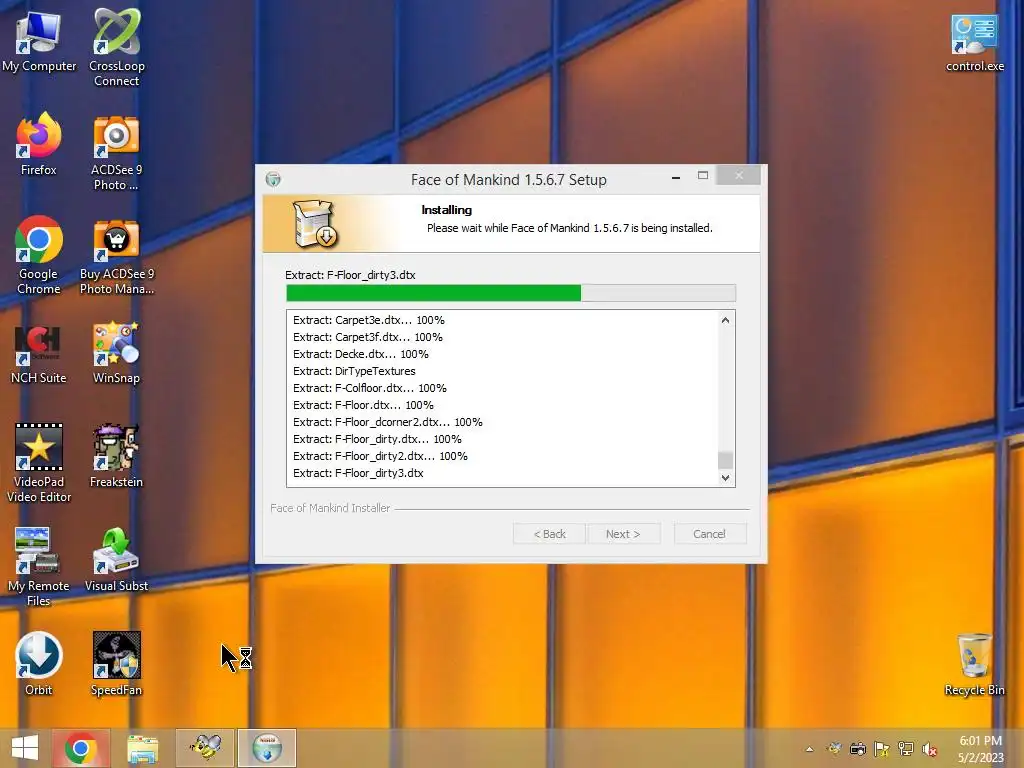This screenshot has height=768, width=1024.
Task: Select the My Remote Files shortcut
Action: (x=39, y=567)
